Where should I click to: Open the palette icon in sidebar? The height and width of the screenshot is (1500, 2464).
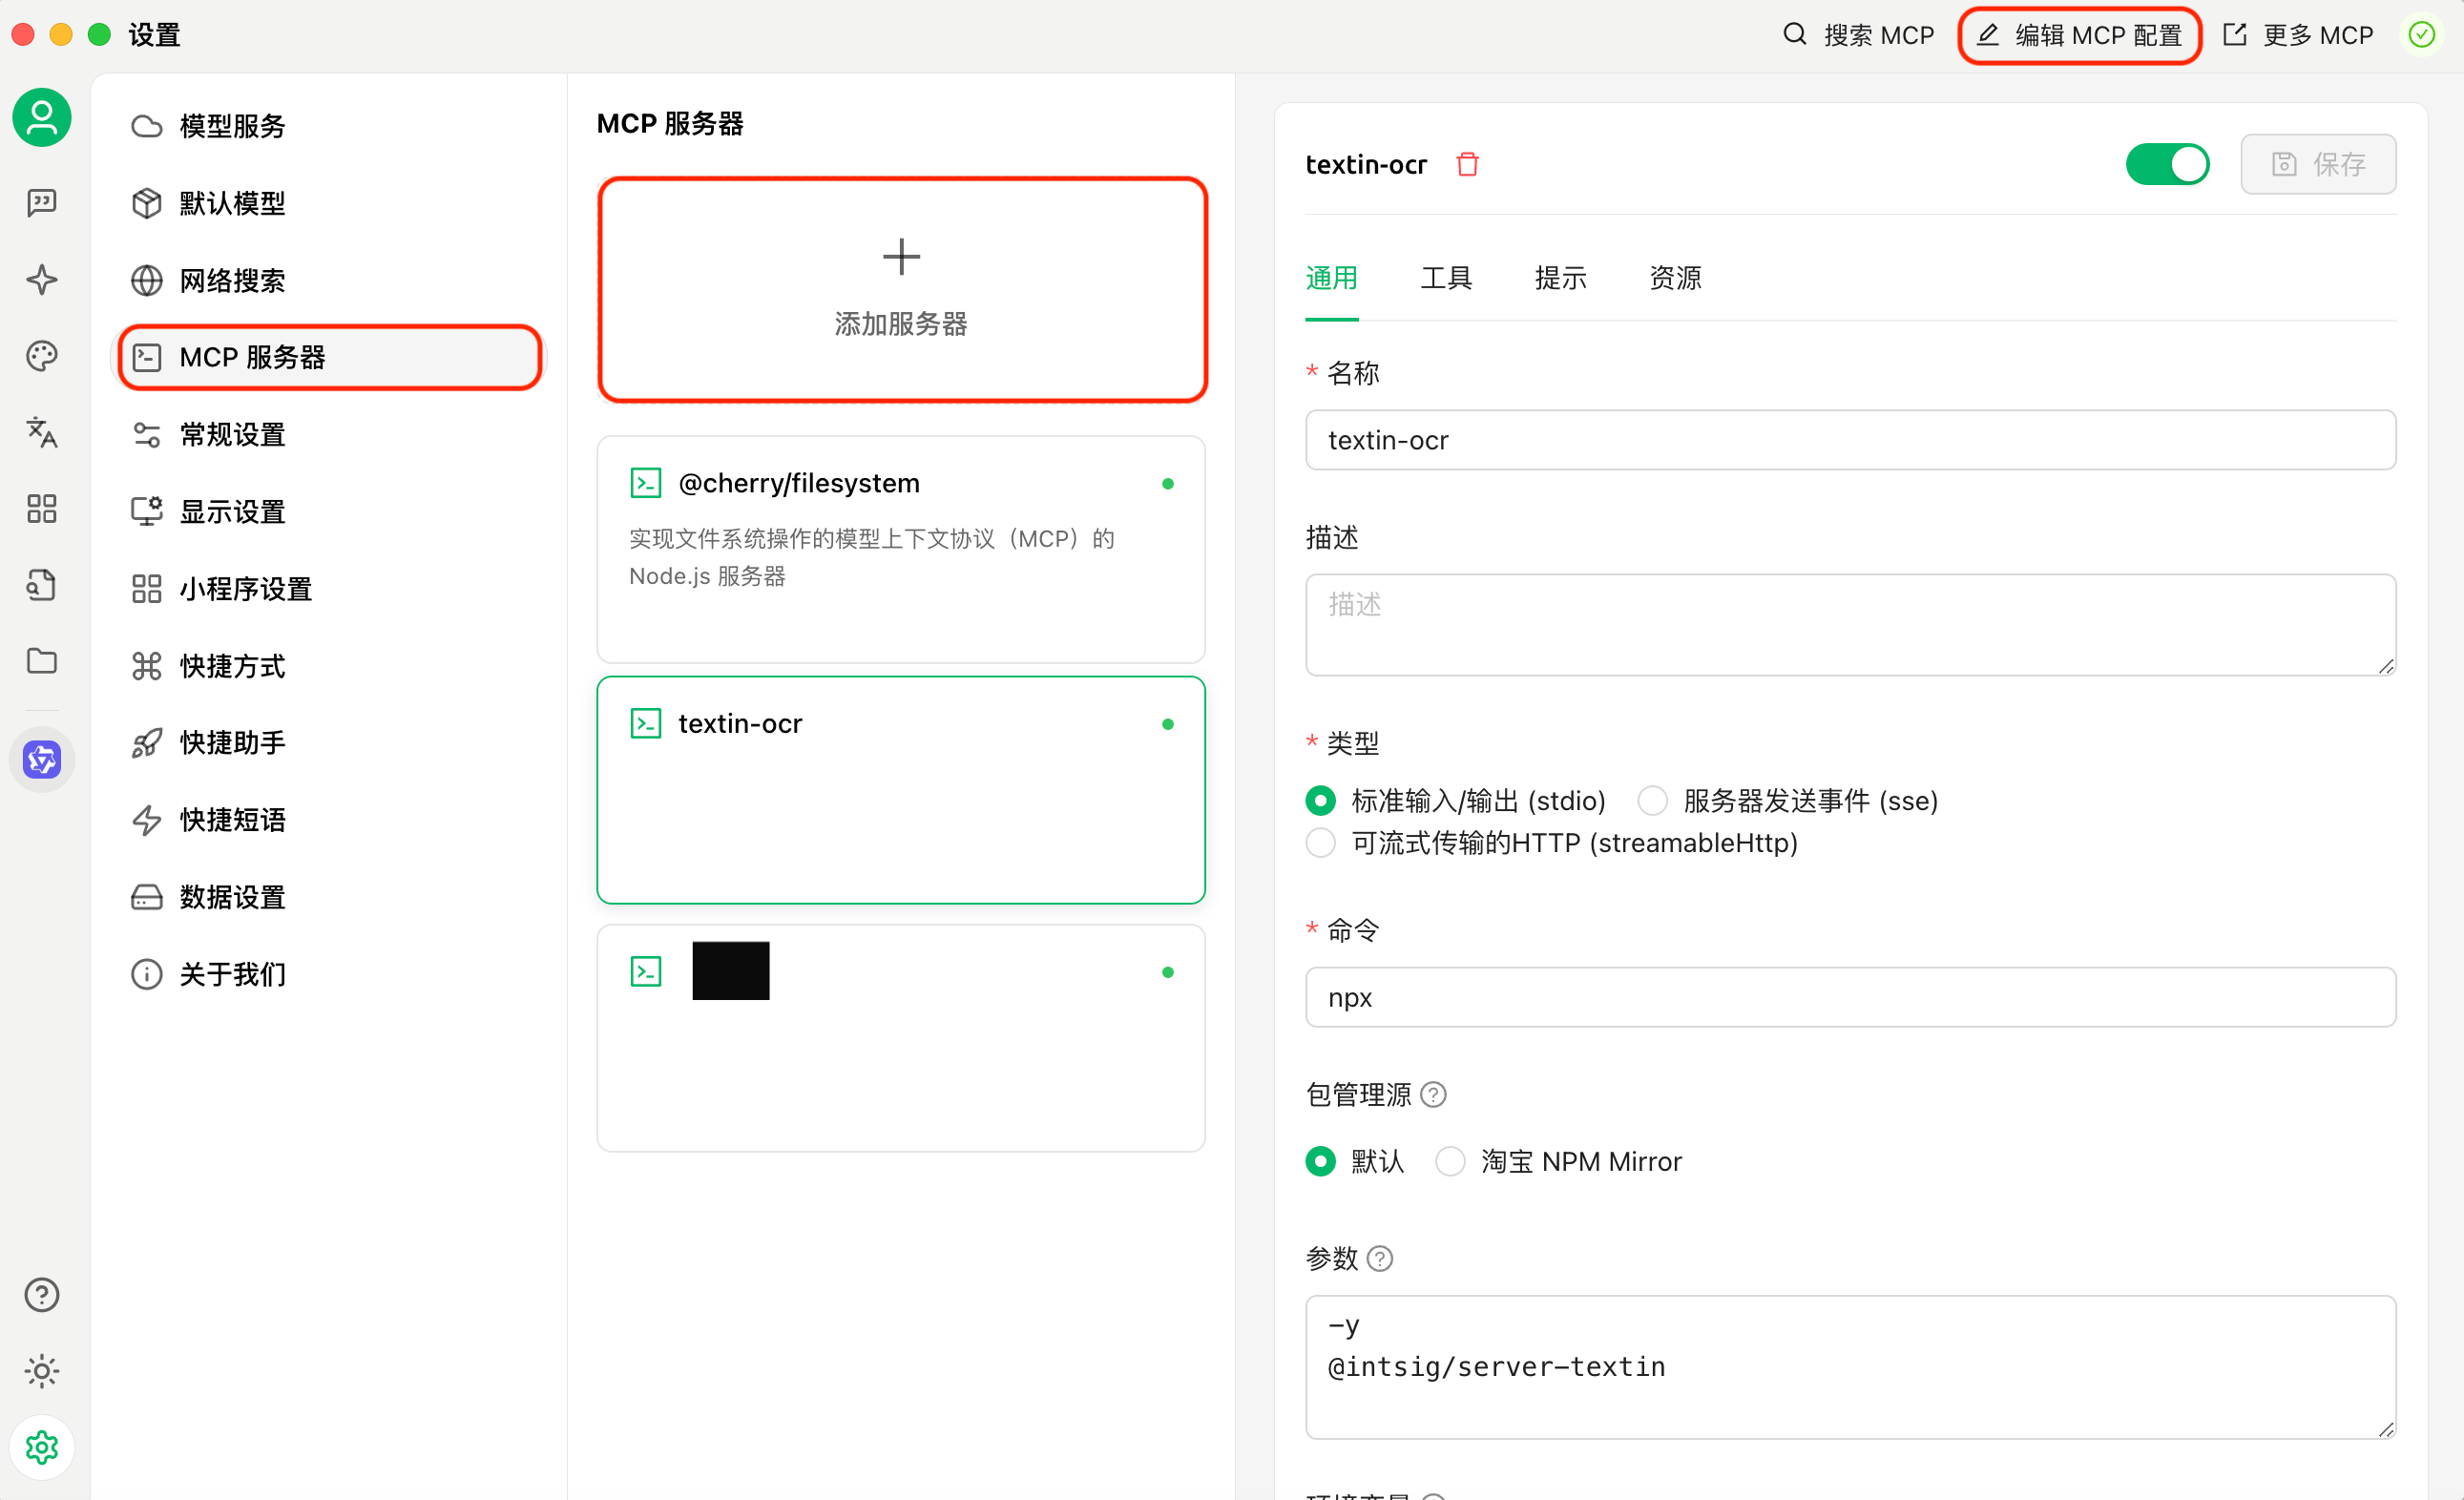pyautogui.click(x=41, y=356)
